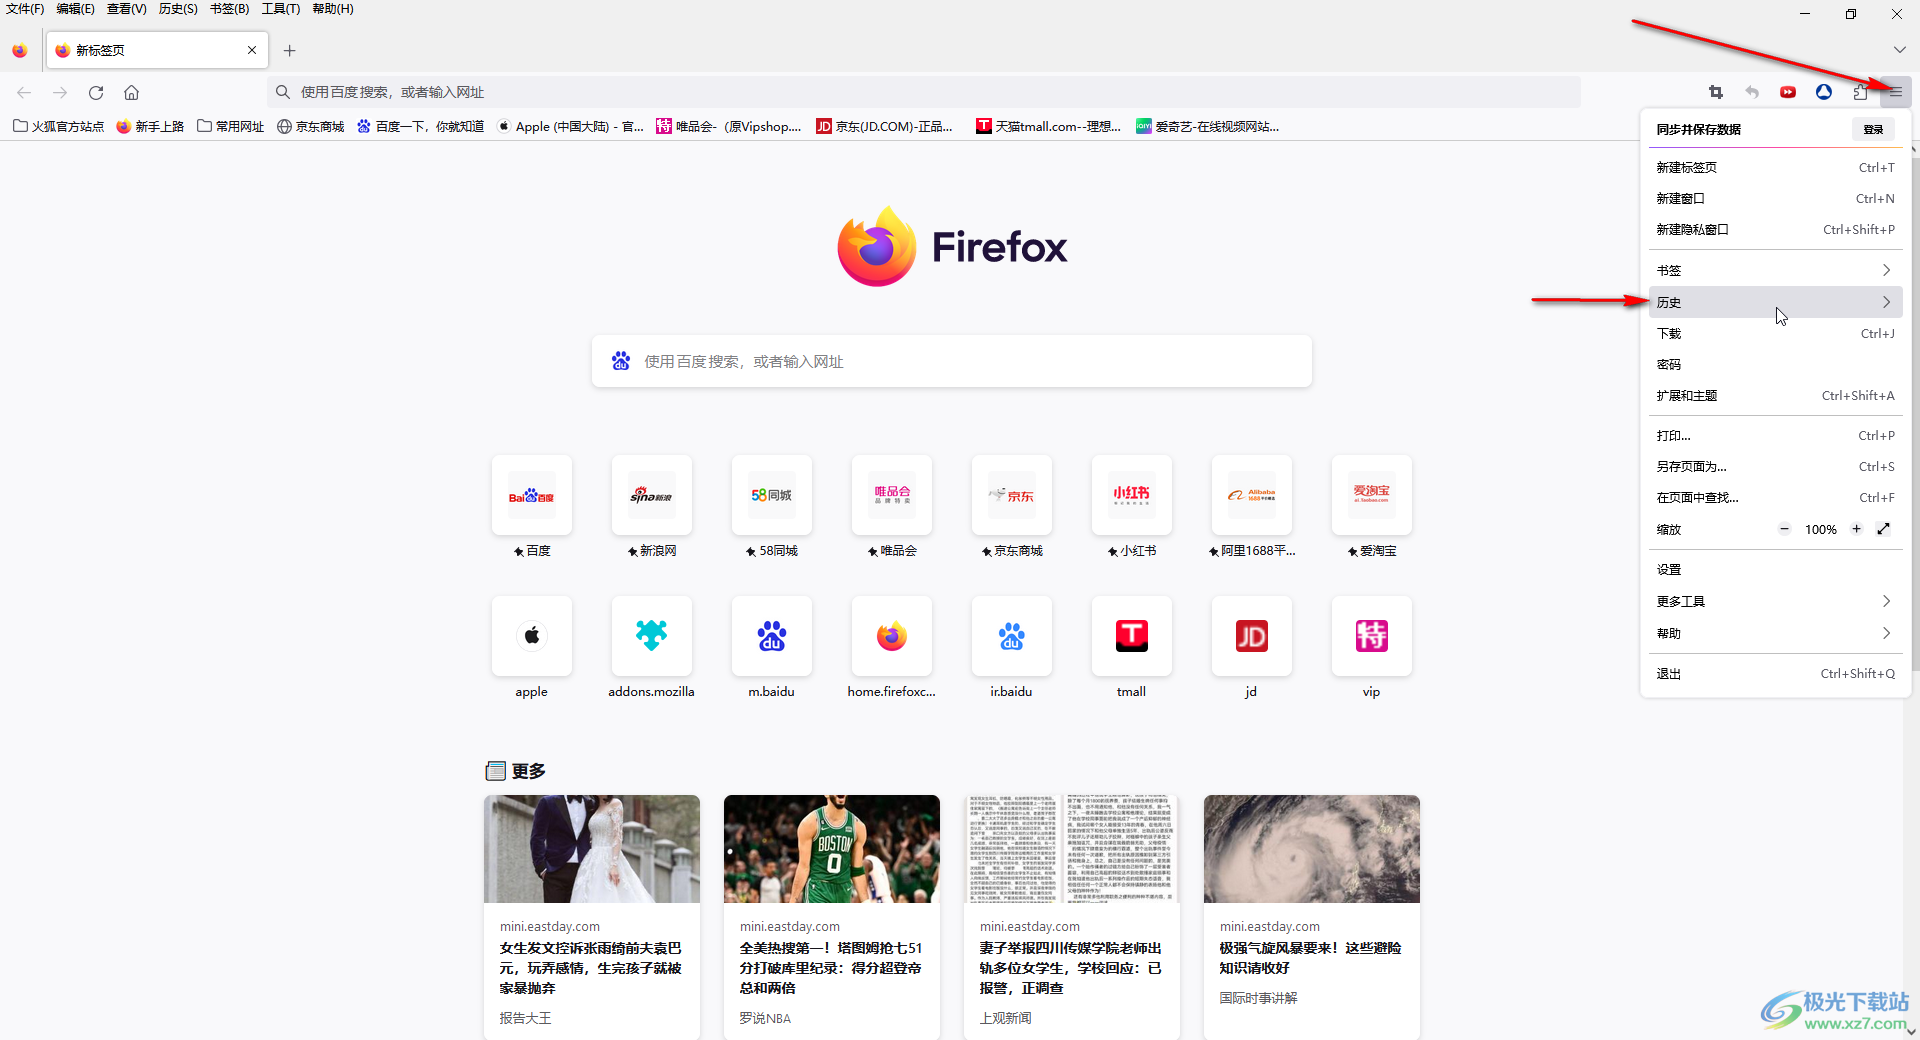
Task: Click the extensions puzzle icon in toolbar
Action: coord(1860,92)
